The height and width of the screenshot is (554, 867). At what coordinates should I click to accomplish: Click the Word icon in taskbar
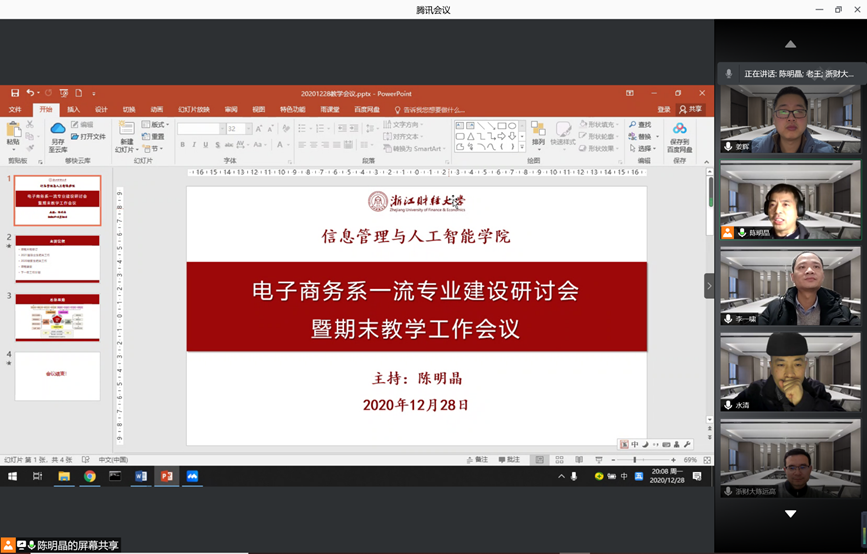click(x=141, y=476)
